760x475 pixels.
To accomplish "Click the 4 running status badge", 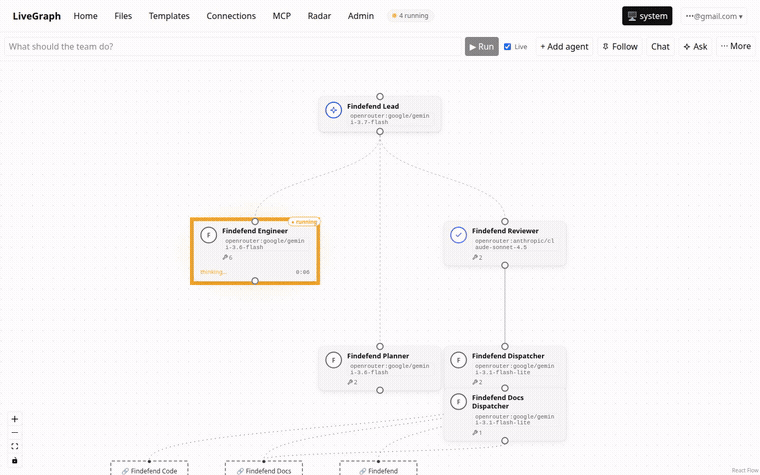I will (x=410, y=16).
